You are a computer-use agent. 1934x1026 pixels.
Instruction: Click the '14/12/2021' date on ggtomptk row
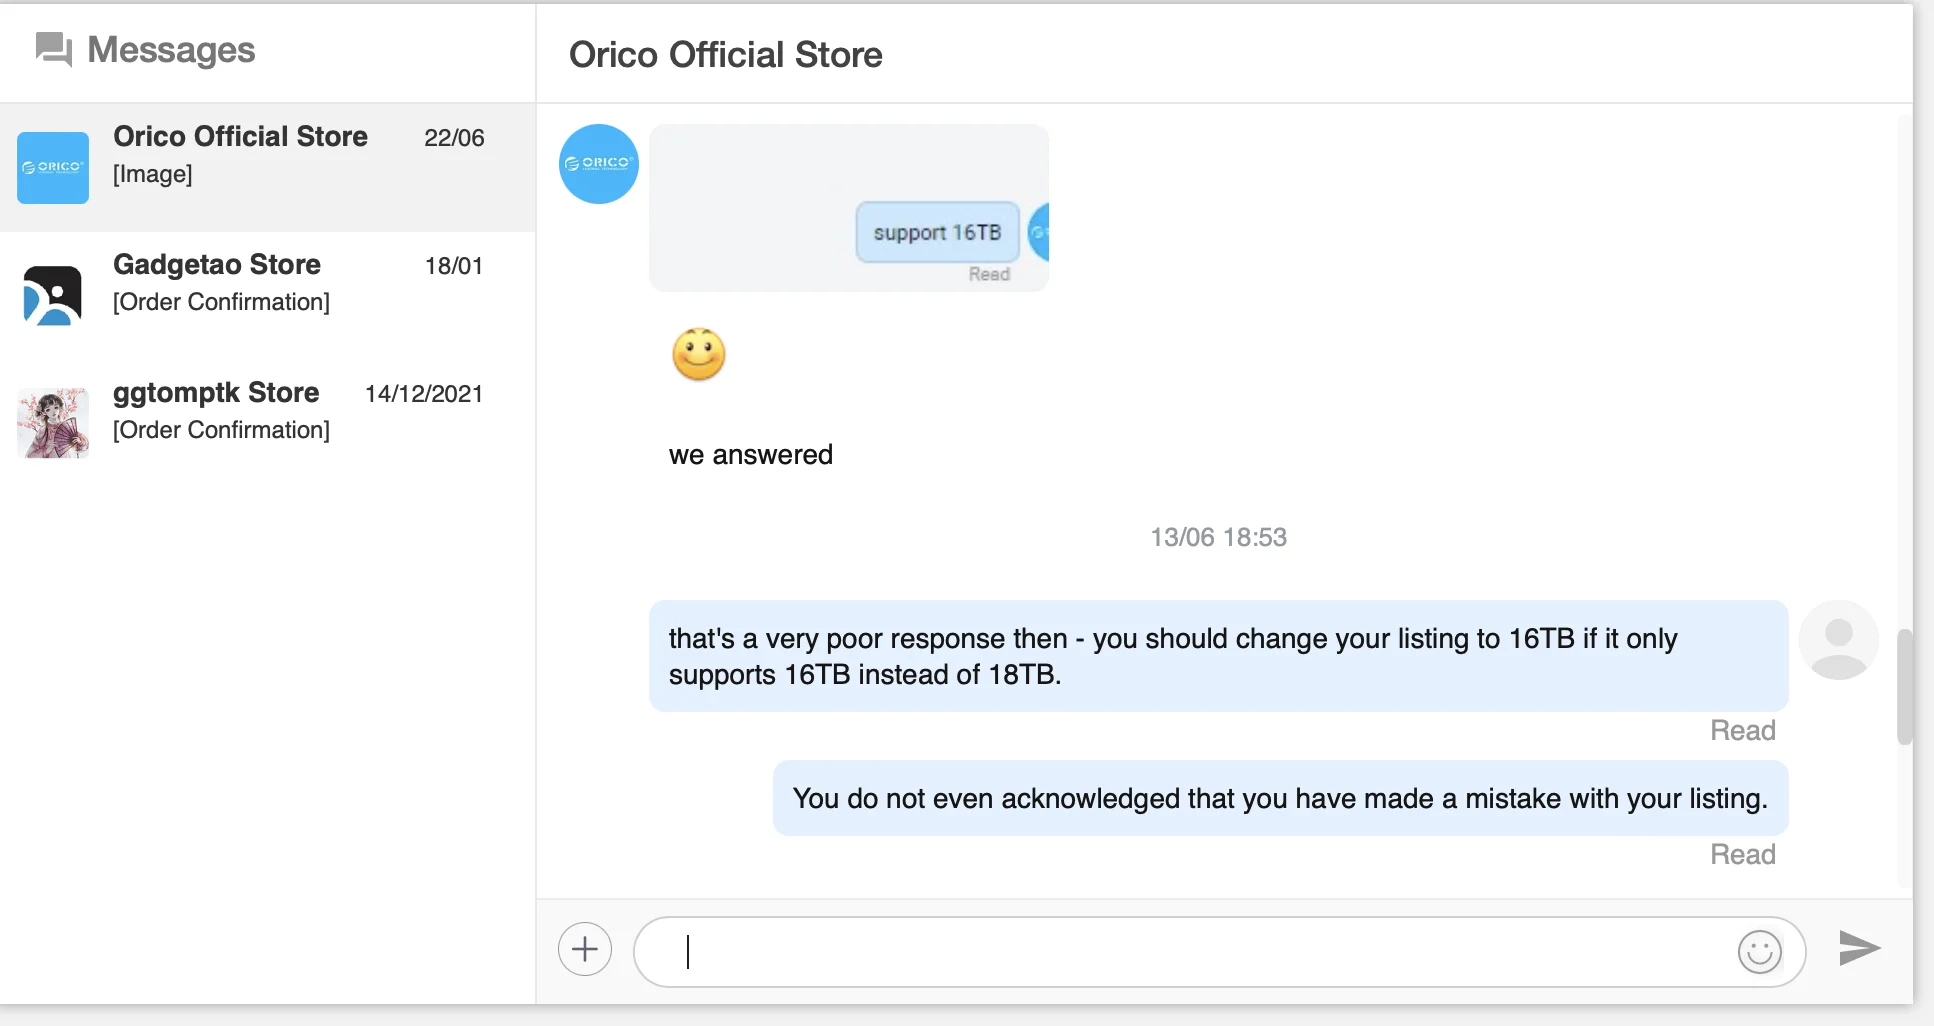[424, 394]
